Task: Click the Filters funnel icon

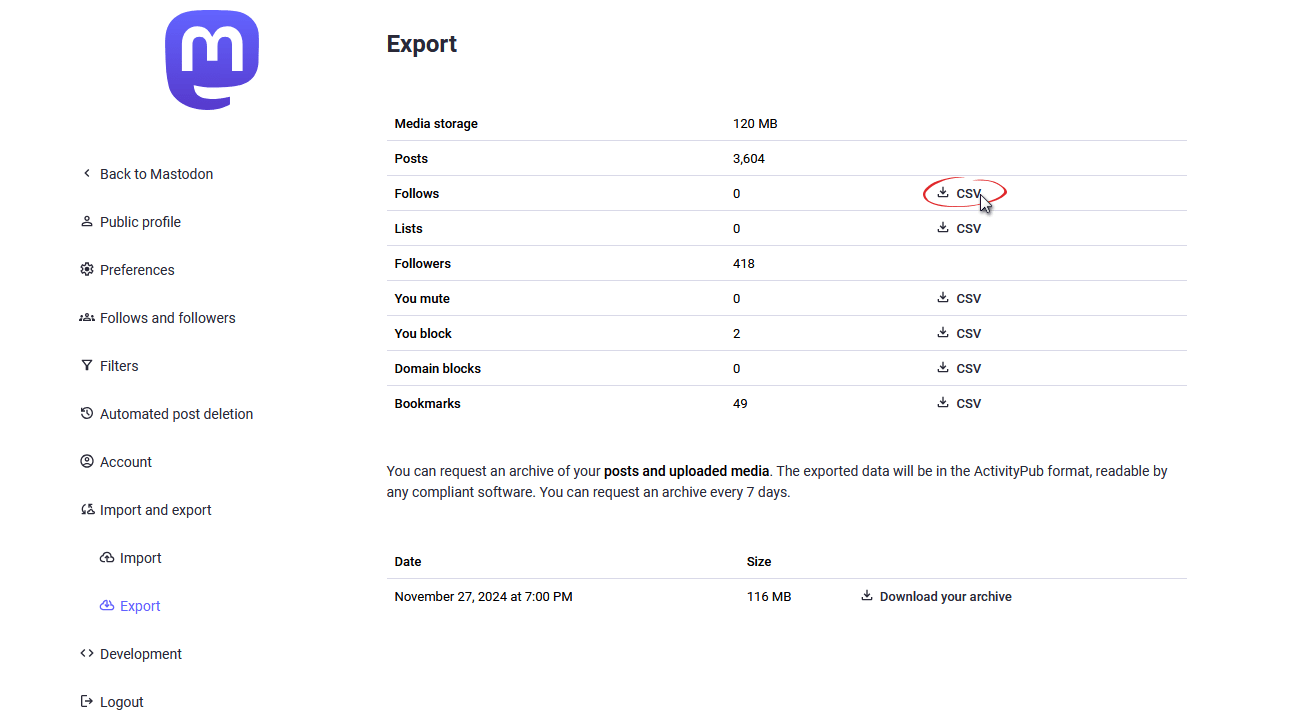Action: [x=87, y=366]
